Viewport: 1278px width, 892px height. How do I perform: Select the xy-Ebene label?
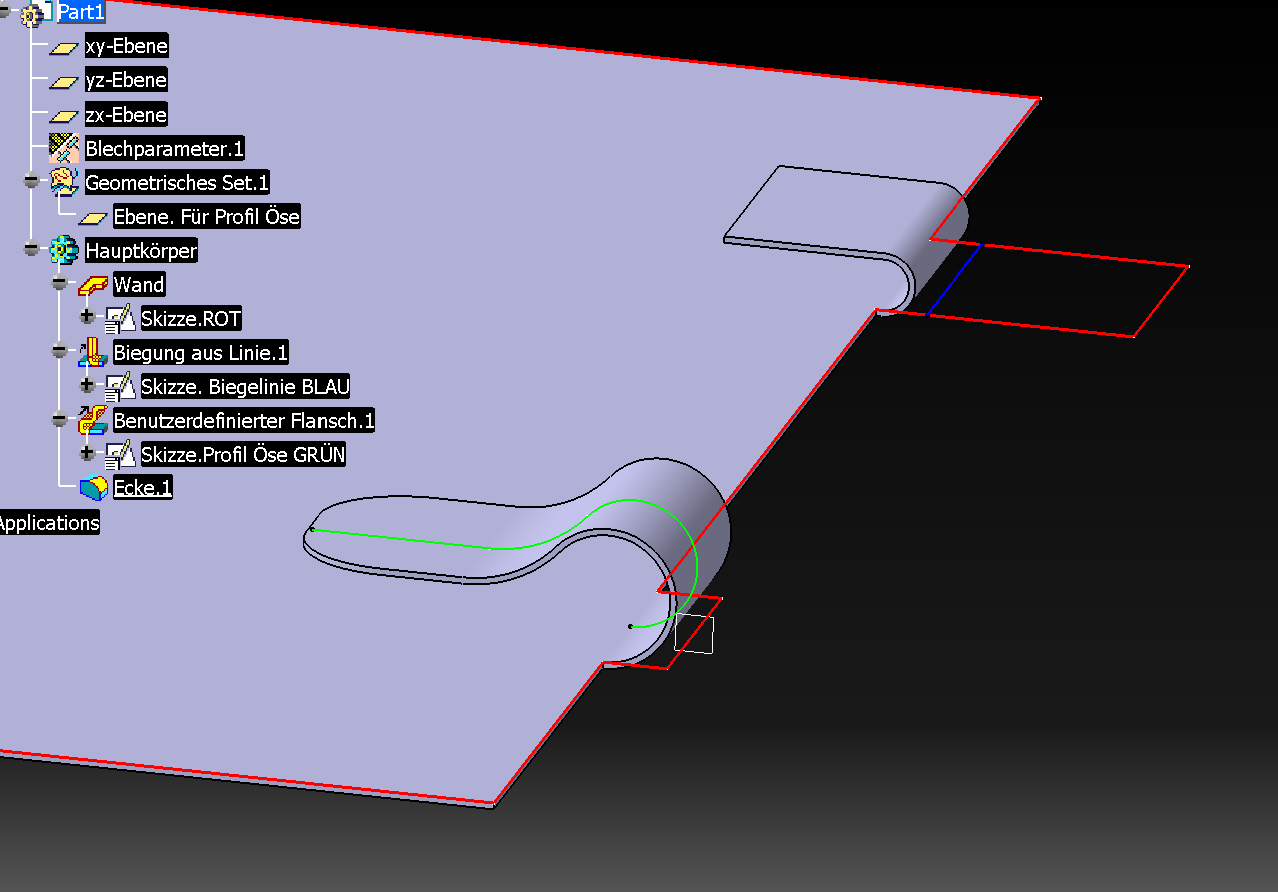126,46
